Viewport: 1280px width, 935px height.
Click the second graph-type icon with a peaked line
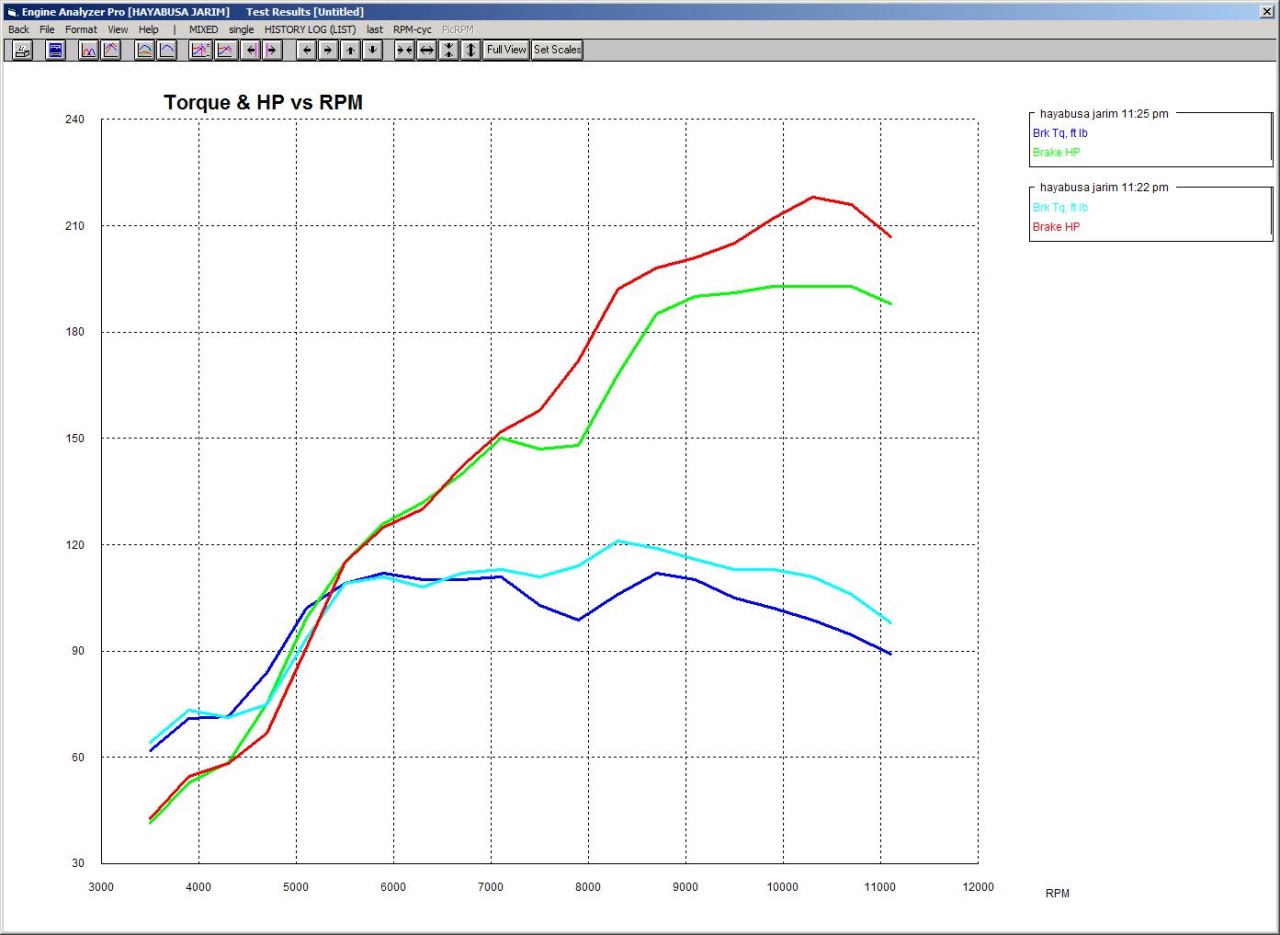click(111, 50)
